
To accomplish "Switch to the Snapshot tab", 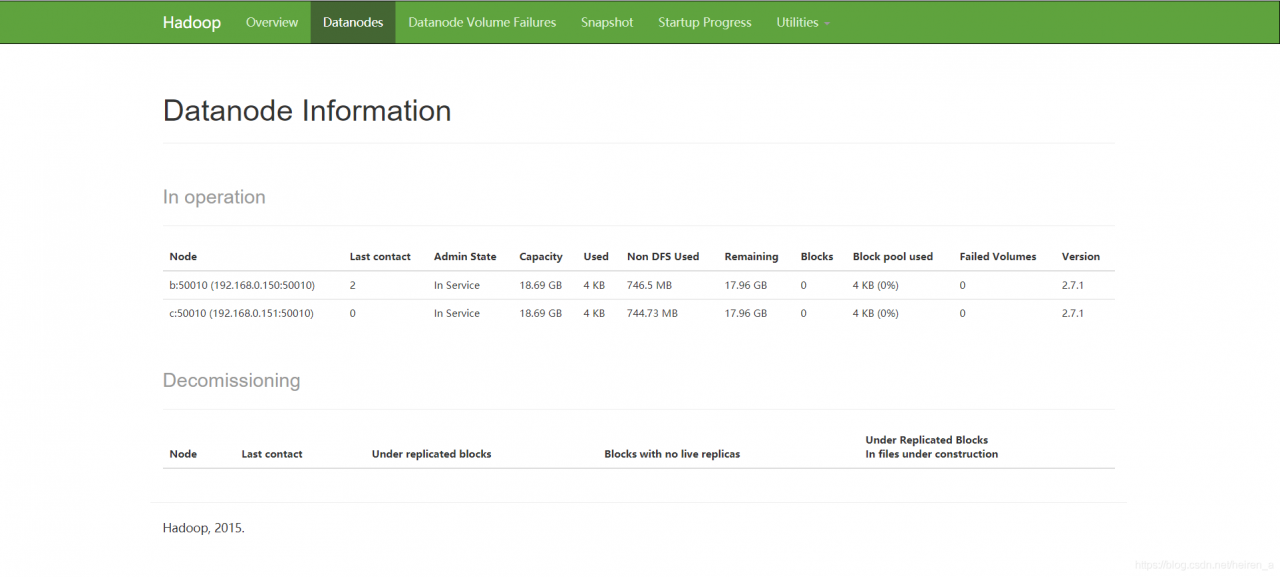I will point(607,22).
